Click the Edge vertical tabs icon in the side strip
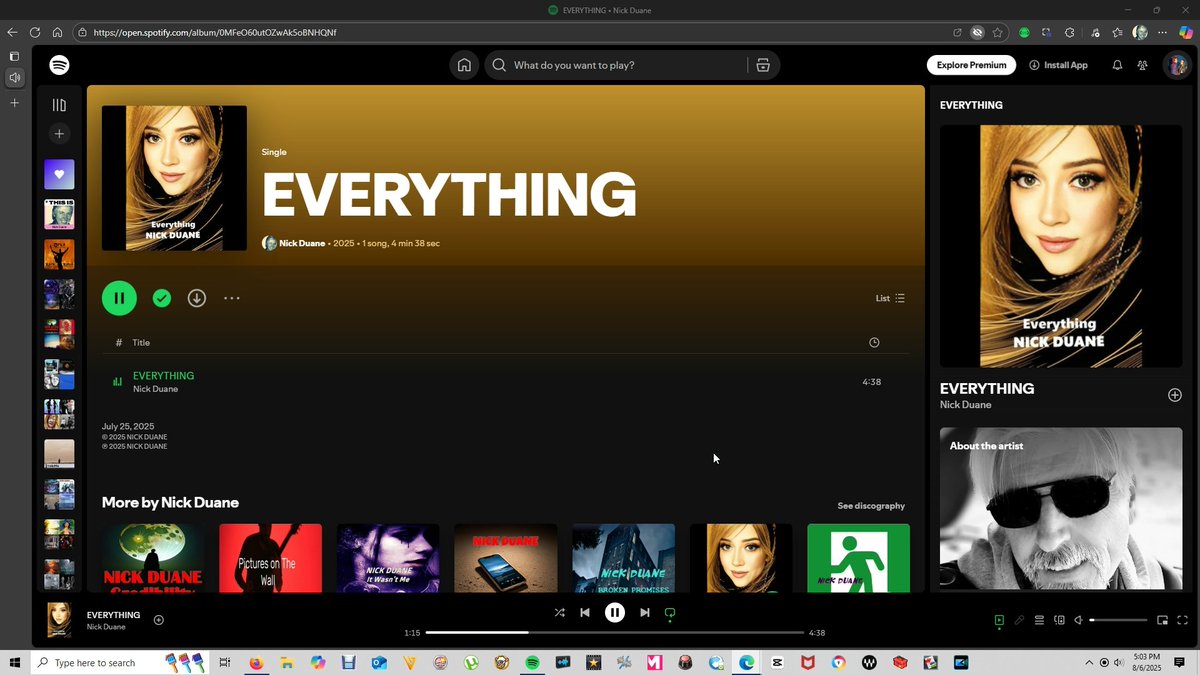 tap(14, 57)
